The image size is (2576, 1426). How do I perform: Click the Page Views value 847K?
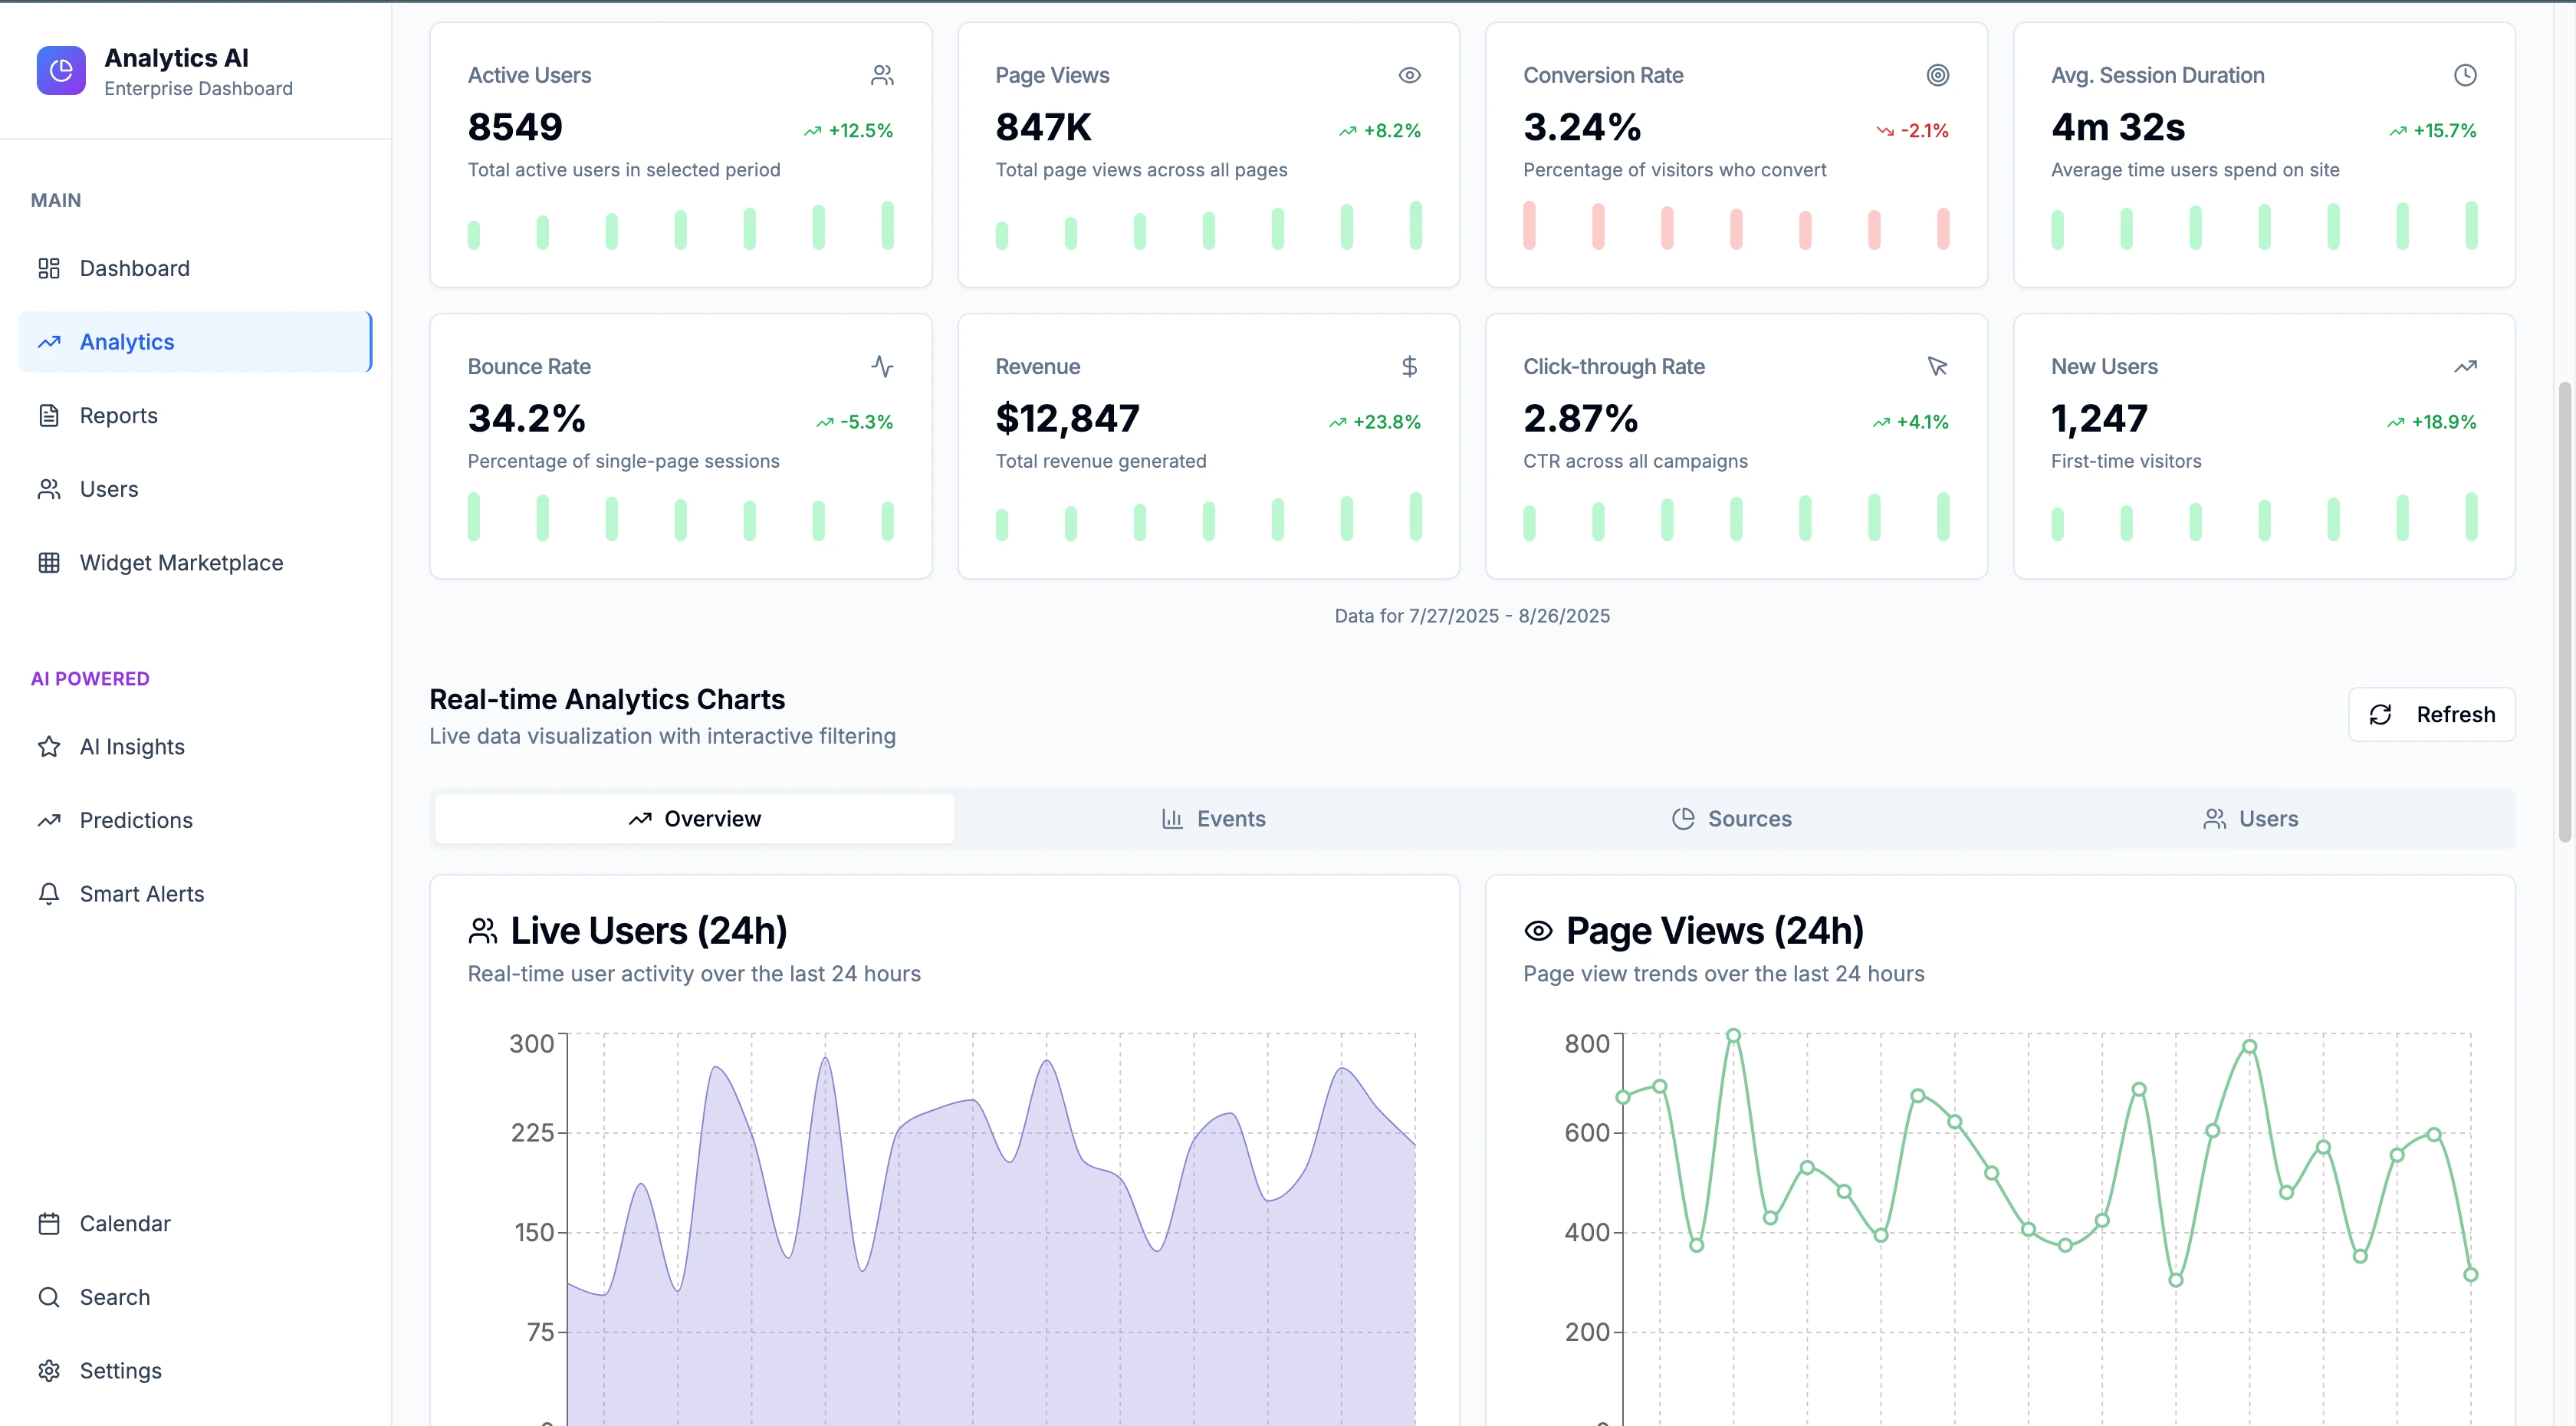click(1043, 127)
